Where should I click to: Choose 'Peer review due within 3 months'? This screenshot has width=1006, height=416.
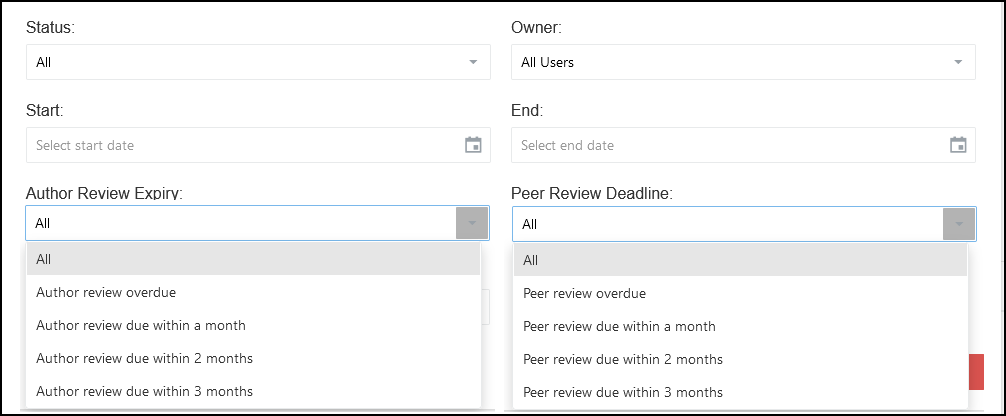point(740,392)
